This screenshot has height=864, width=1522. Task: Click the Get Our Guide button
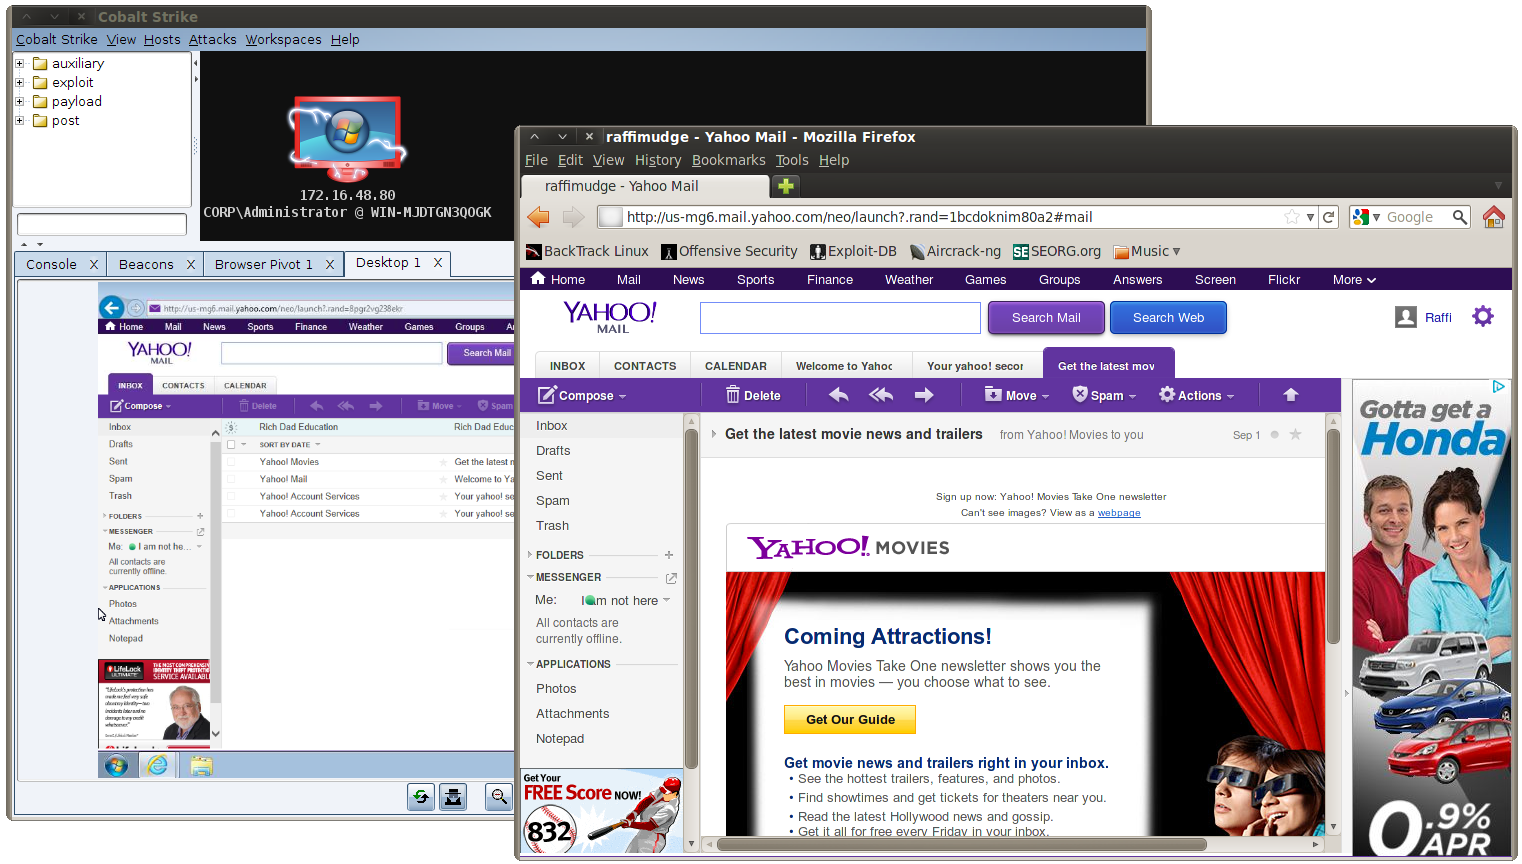pos(849,719)
